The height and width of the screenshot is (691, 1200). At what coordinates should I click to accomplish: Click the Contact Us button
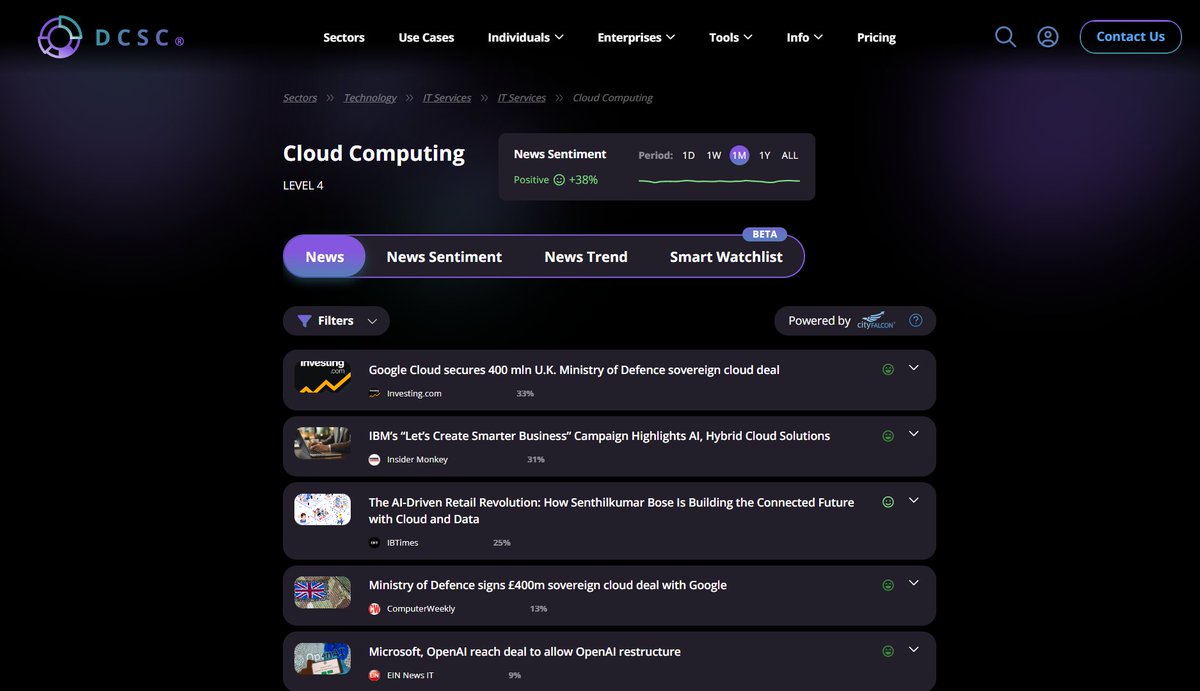1130,36
